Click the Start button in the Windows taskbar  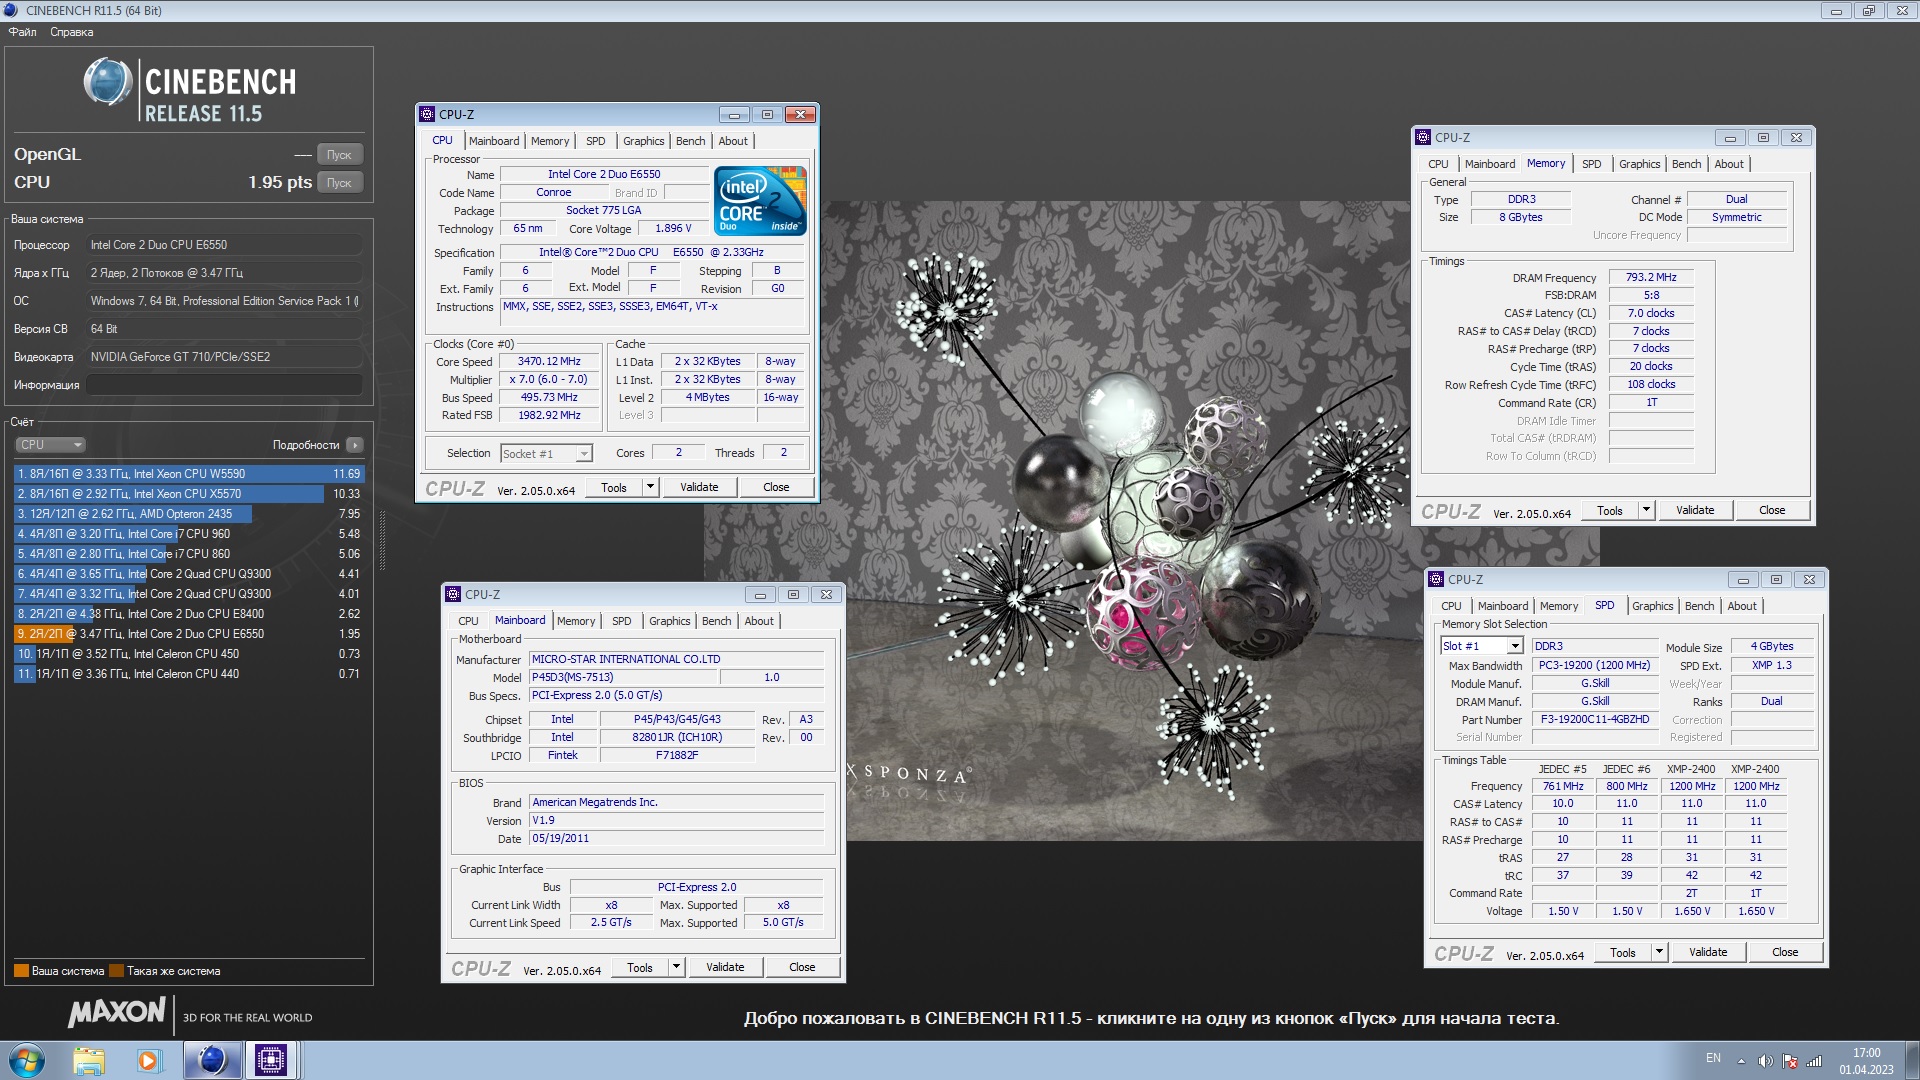[x=27, y=1060]
